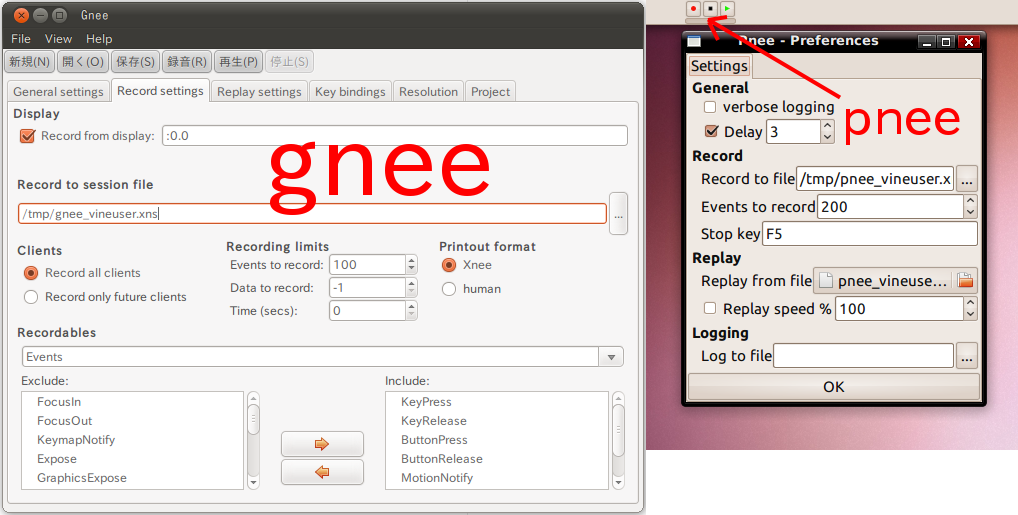Switch to Project tab
Viewport: 1018px width, 515px height.
(490, 92)
